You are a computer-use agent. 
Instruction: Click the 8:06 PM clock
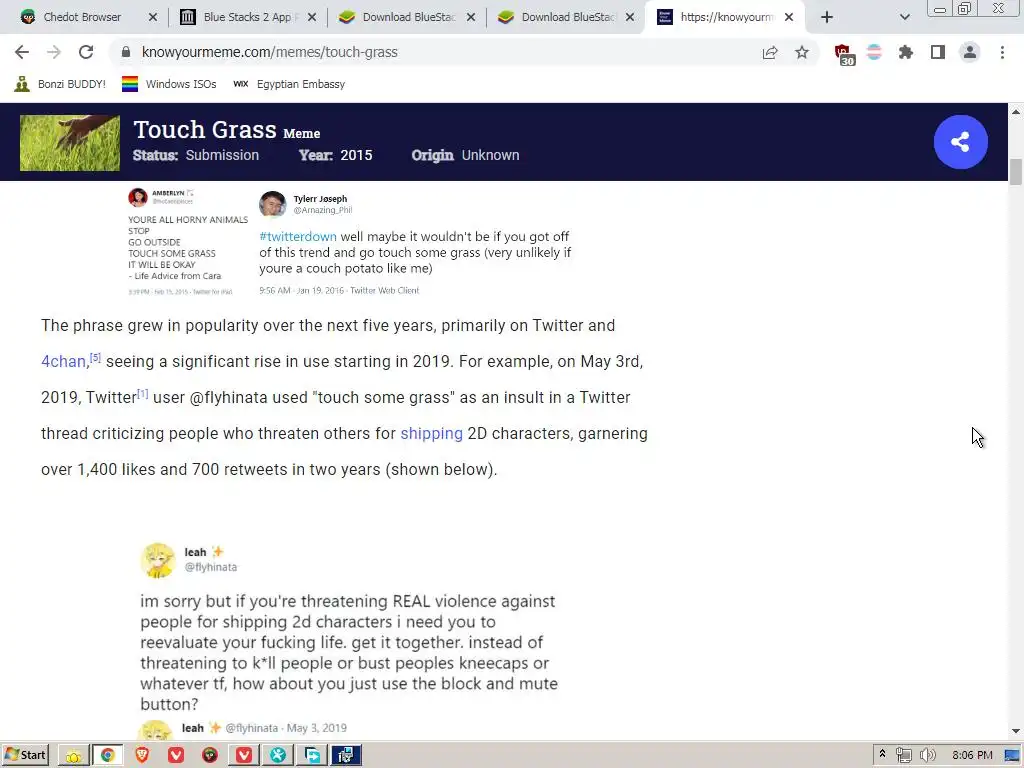972,755
